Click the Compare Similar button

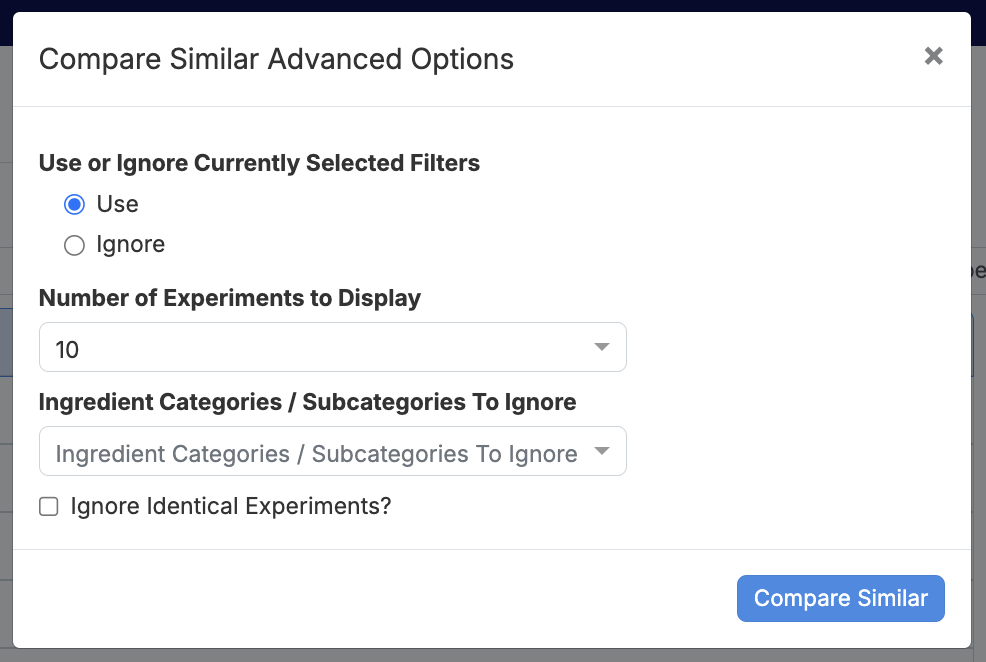pyautogui.click(x=841, y=599)
